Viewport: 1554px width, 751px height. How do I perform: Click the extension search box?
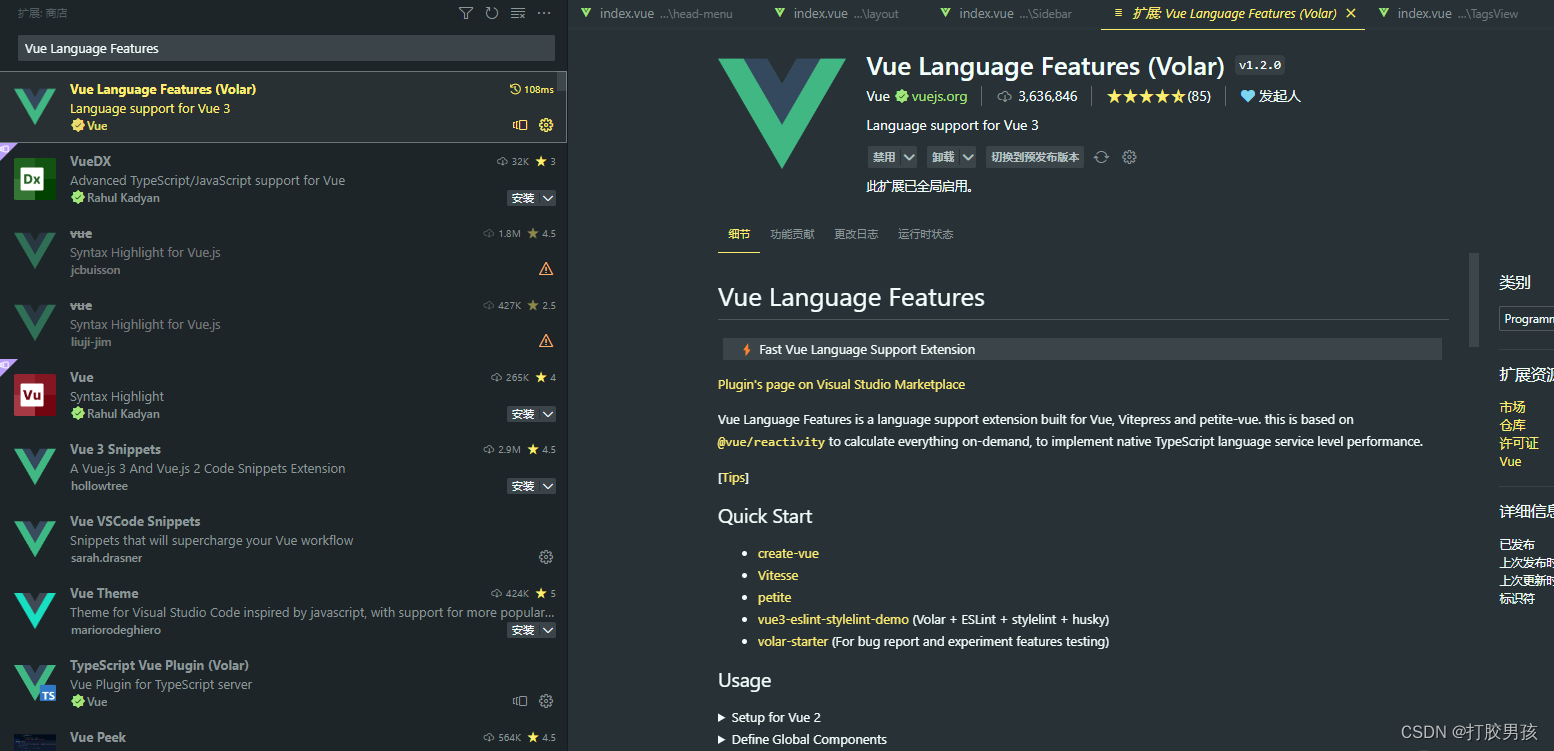pyautogui.click(x=286, y=48)
